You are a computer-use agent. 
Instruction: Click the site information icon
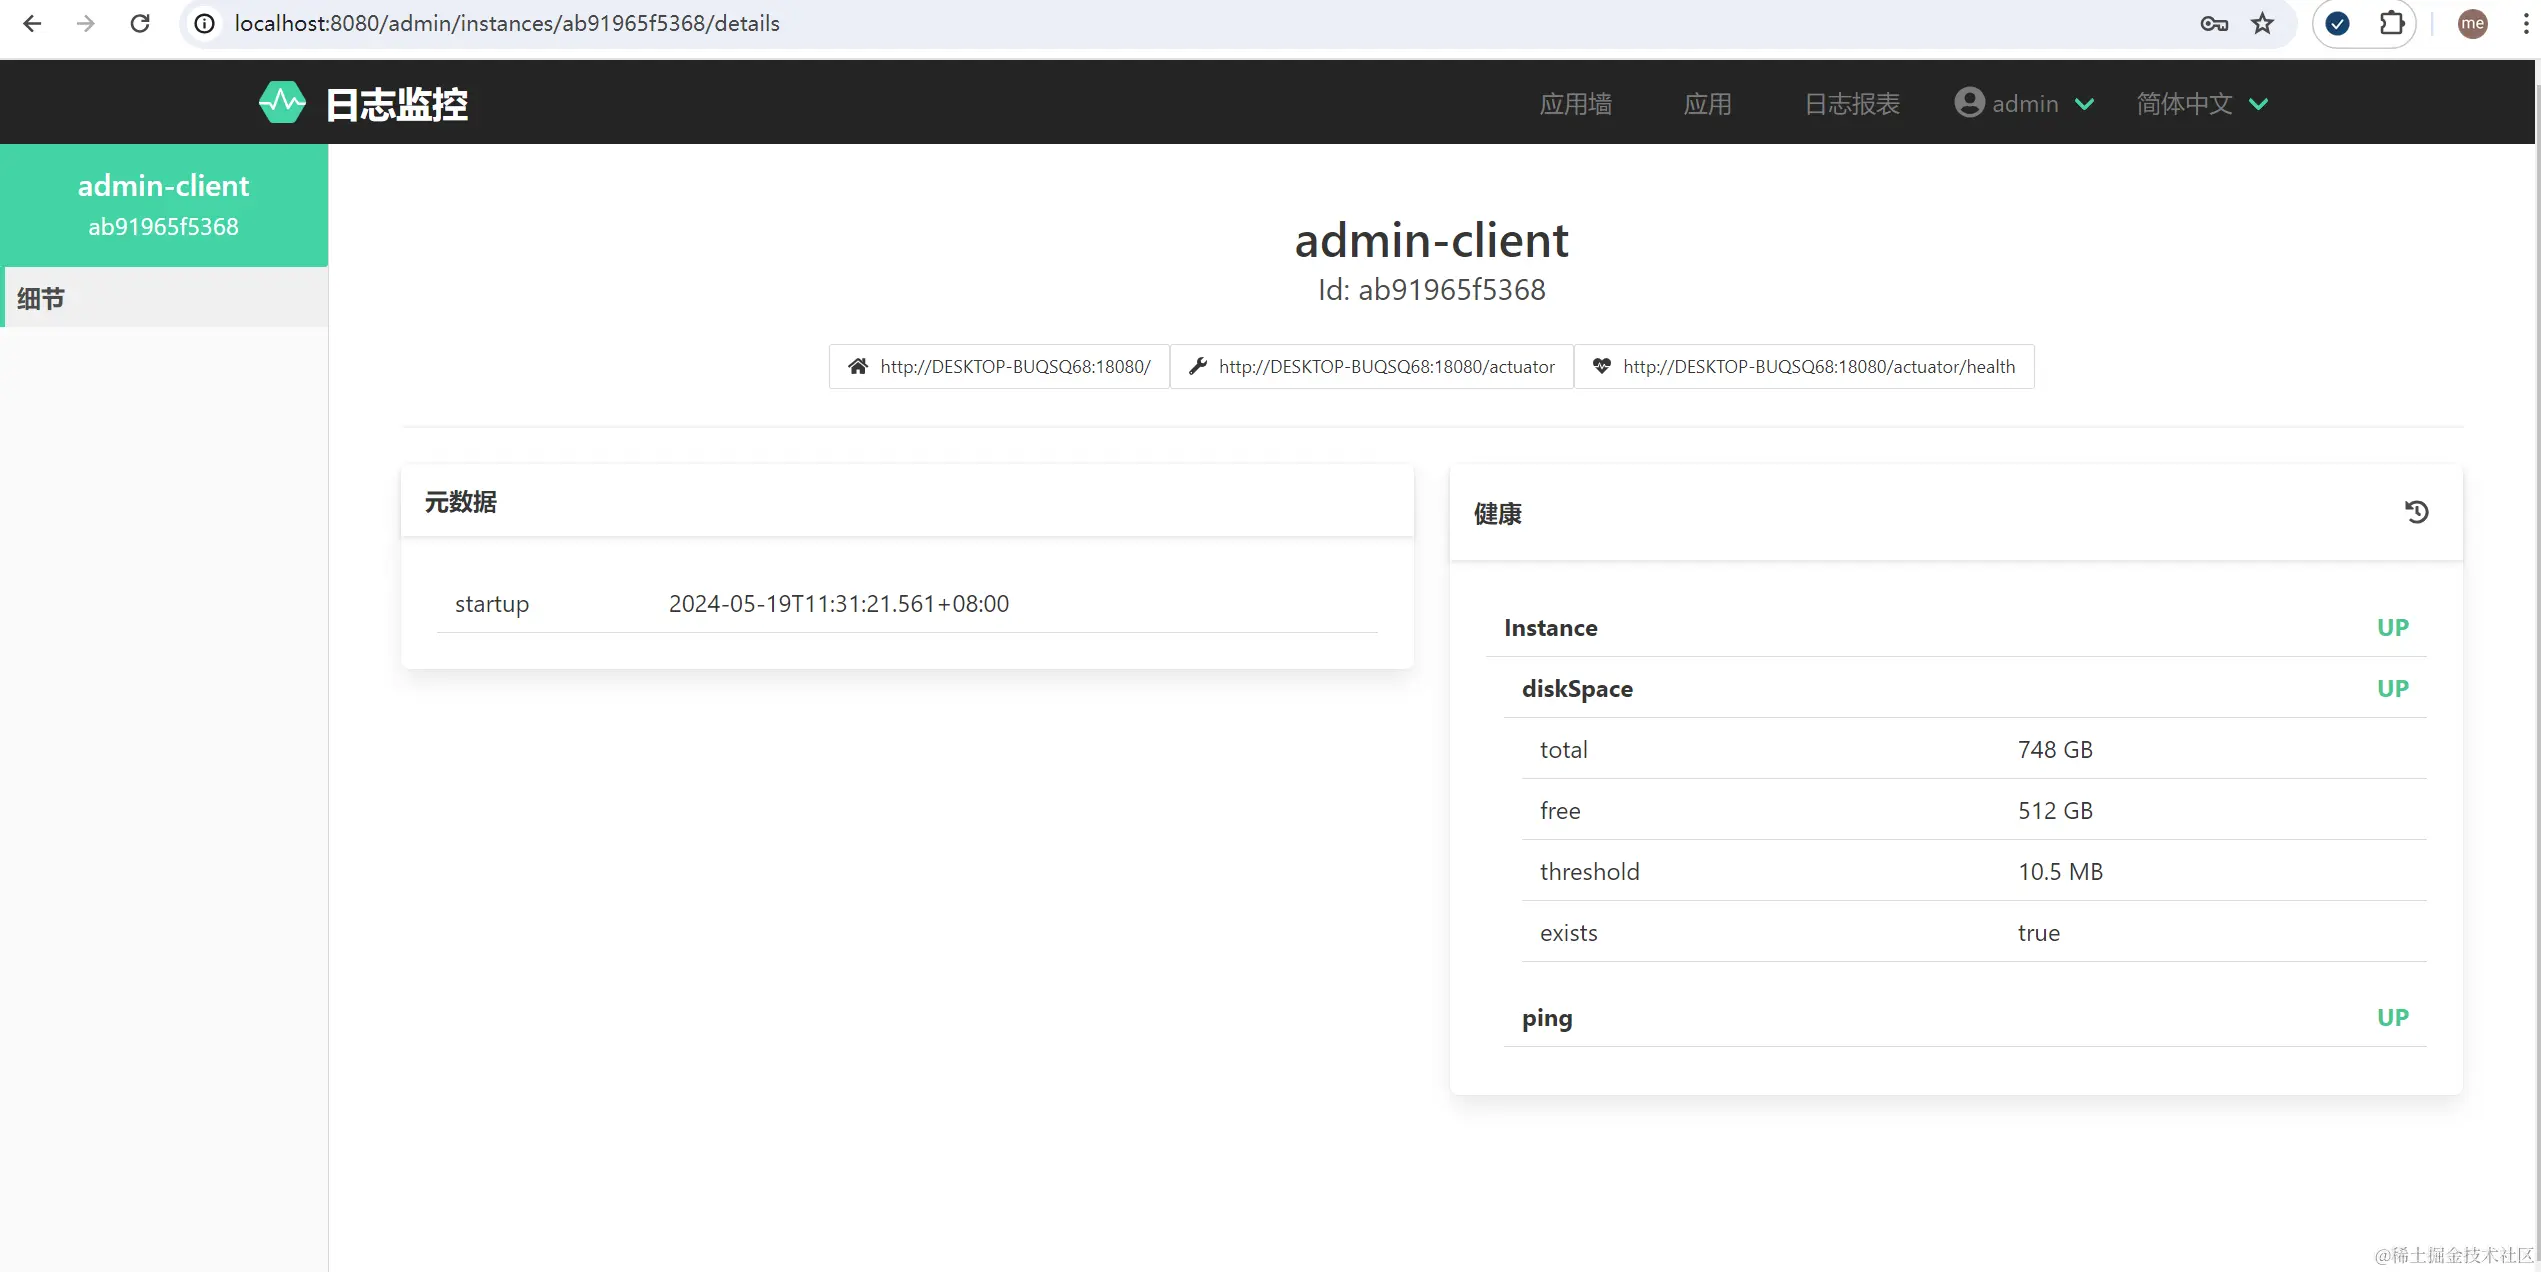[x=205, y=23]
